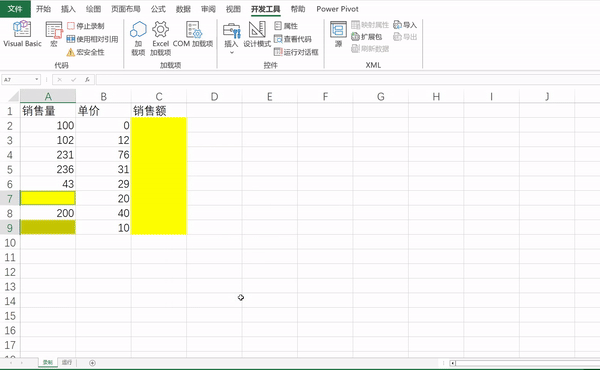Click inside the formula bar
Screen dimensions: 600x370
348,80
